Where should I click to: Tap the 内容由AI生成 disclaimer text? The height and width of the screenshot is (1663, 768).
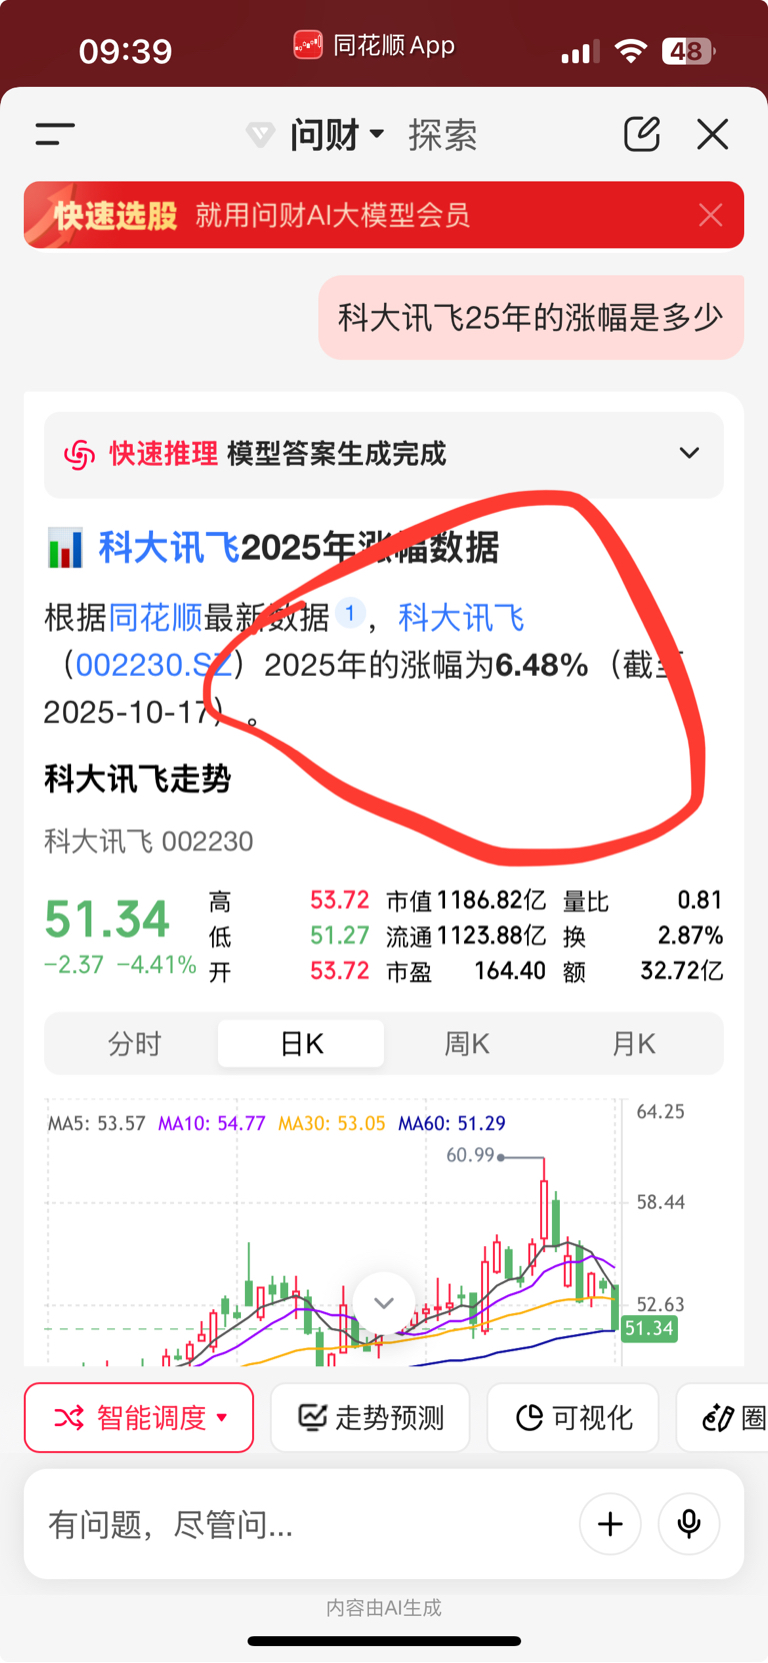pos(384,1608)
